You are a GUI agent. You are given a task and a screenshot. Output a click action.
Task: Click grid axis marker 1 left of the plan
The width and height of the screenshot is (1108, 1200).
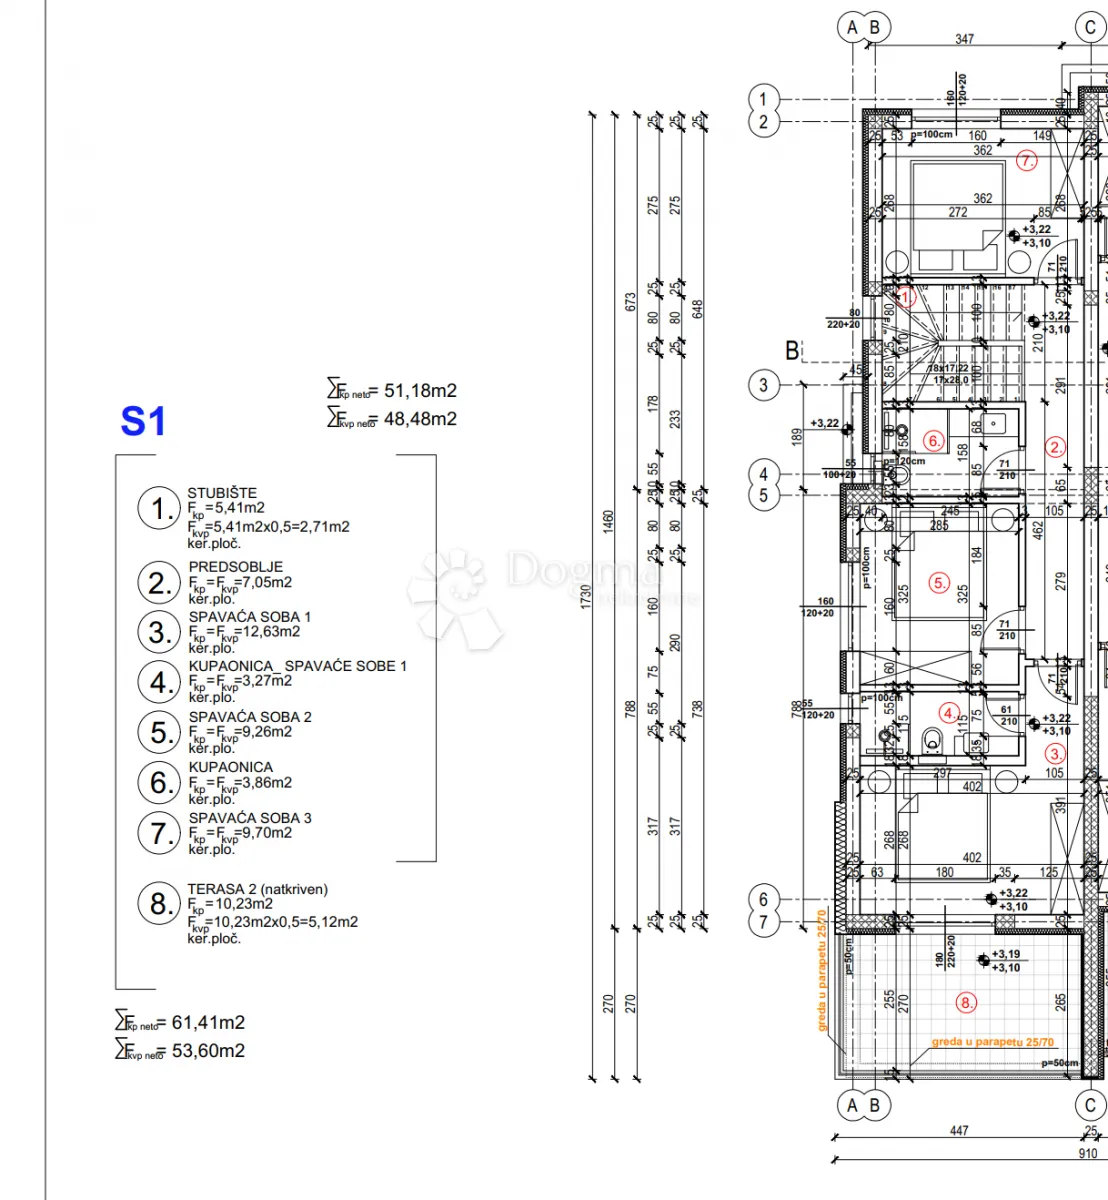[x=764, y=99]
